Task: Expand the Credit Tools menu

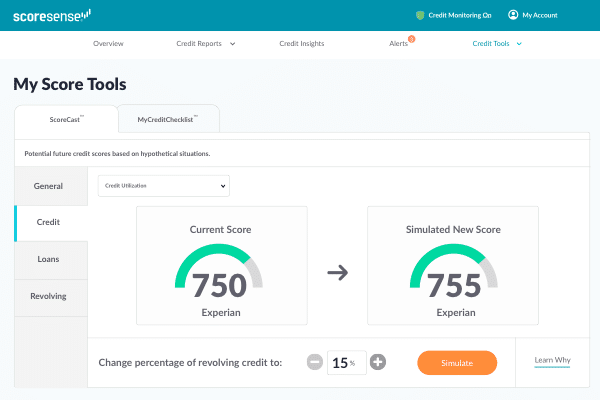Action: (497, 44)
